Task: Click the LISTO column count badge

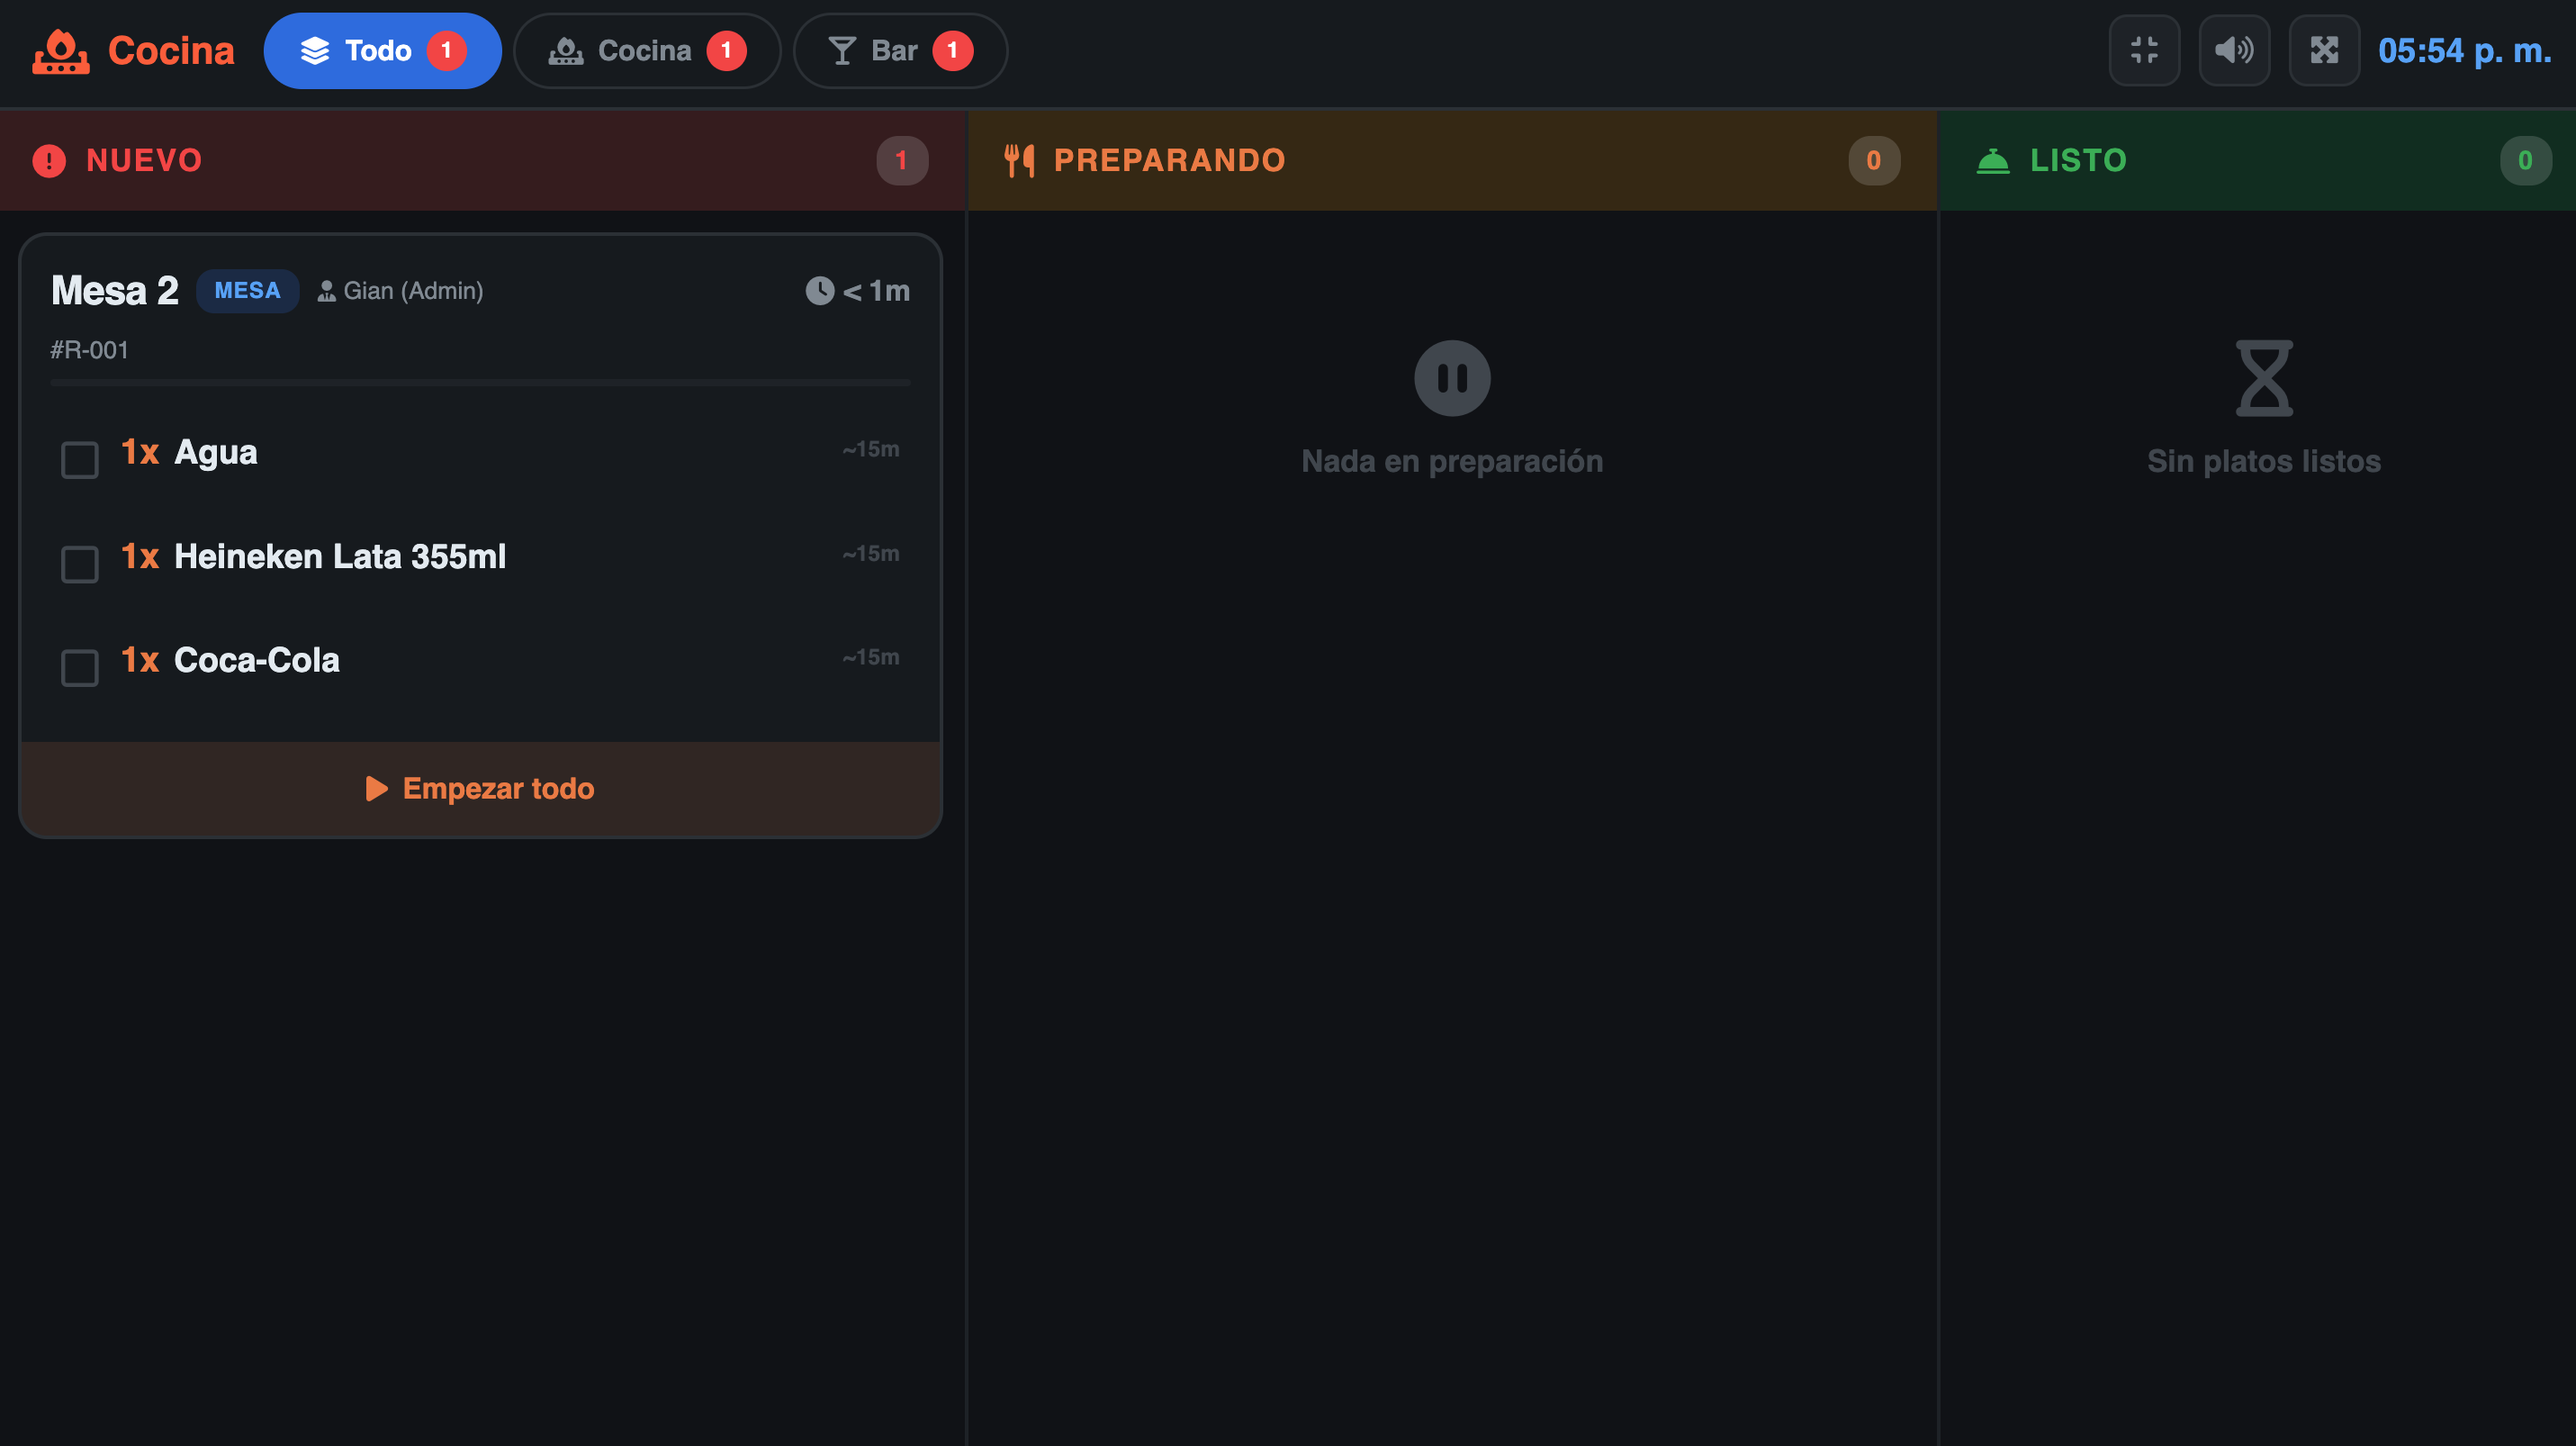Action: 2525,161
